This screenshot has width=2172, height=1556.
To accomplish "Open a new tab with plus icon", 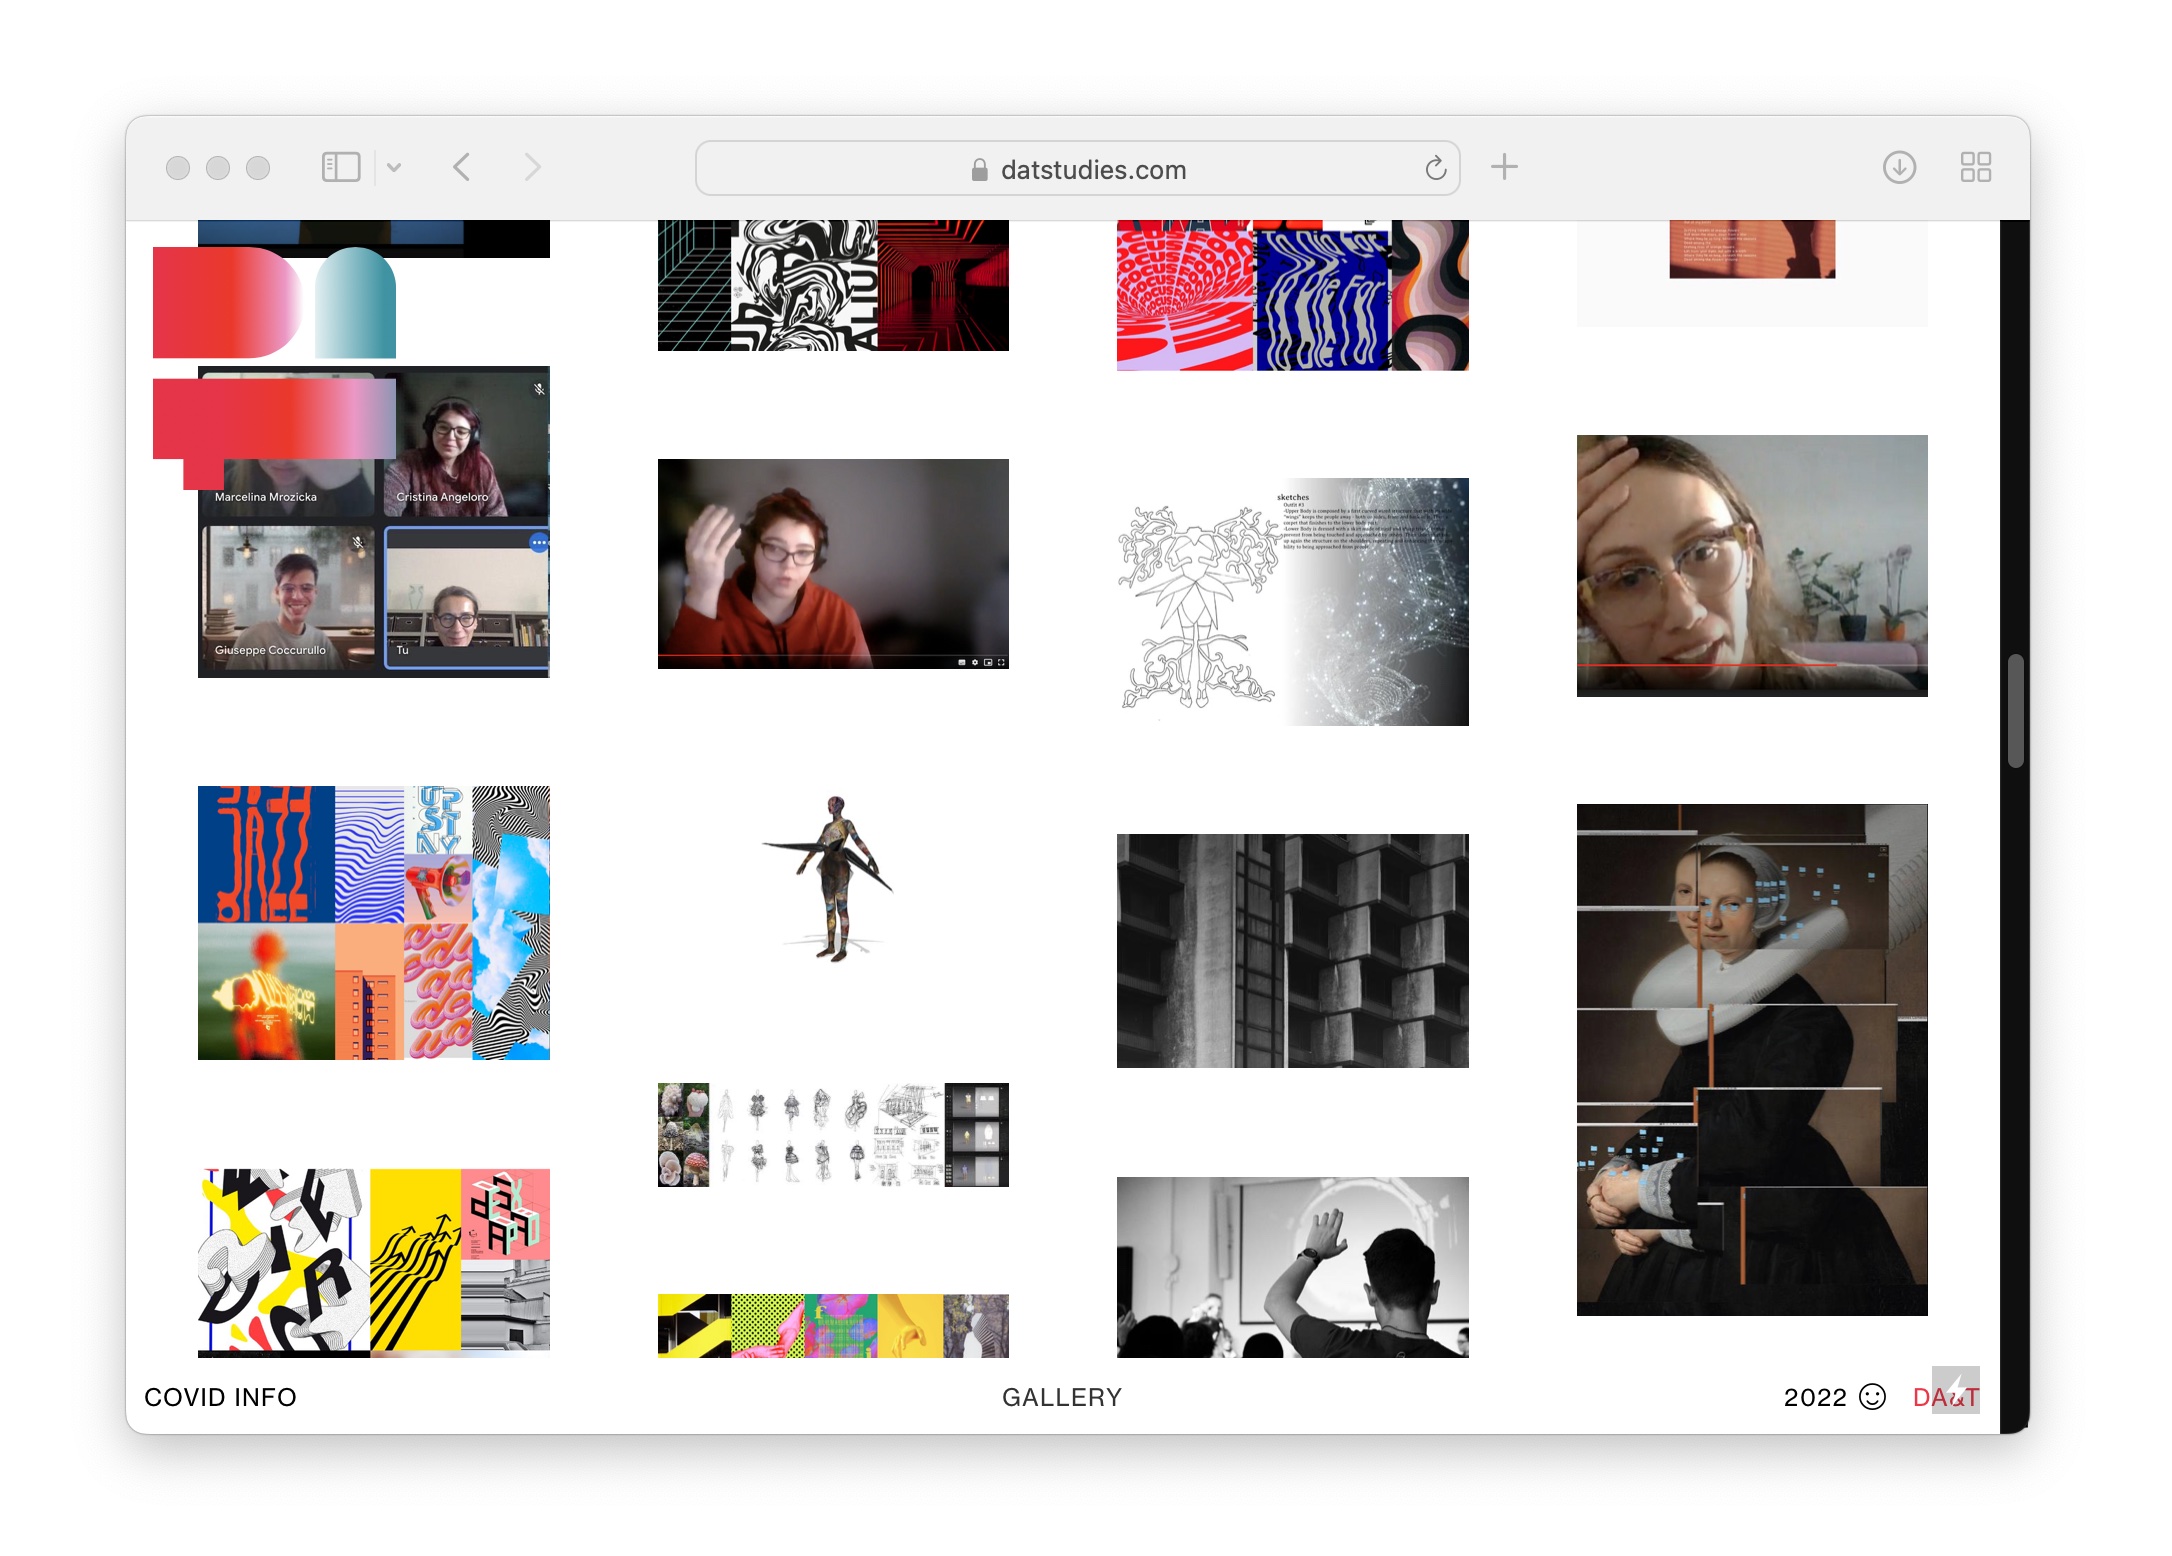I will (1504, 167).
